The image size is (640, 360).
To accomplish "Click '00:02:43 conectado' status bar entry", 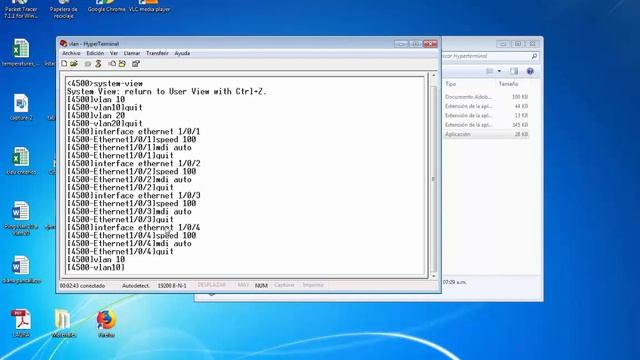I will pyautogui.click(x=82, y=286).
